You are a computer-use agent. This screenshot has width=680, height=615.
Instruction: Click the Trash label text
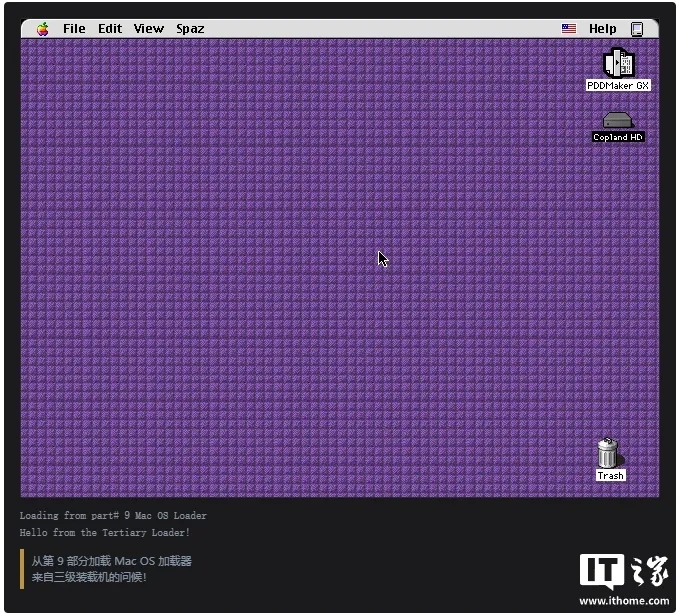coord(610,475)
